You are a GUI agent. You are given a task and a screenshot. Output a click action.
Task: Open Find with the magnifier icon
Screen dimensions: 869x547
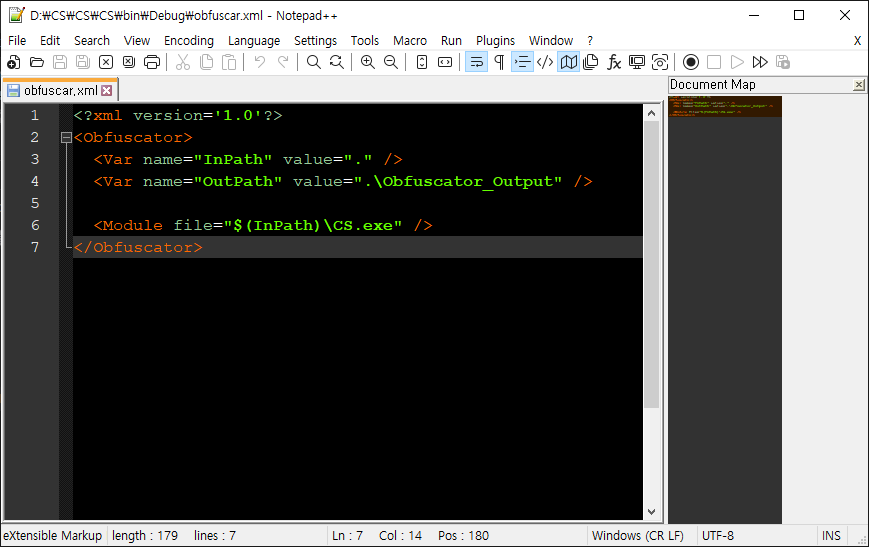pyautogui.click(x=314, y=62)
